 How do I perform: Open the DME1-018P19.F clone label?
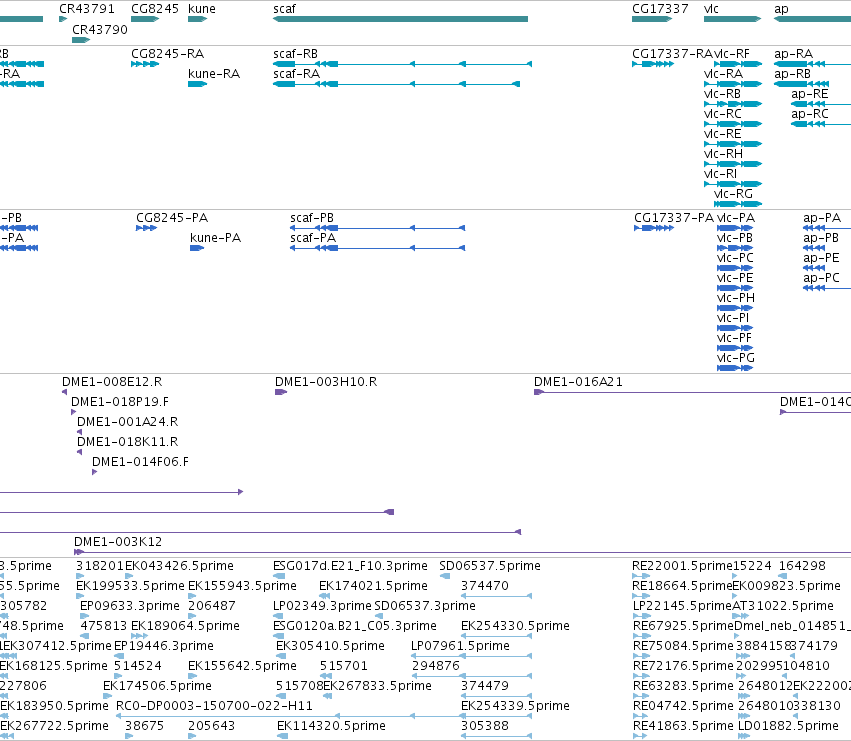[120, 402]
